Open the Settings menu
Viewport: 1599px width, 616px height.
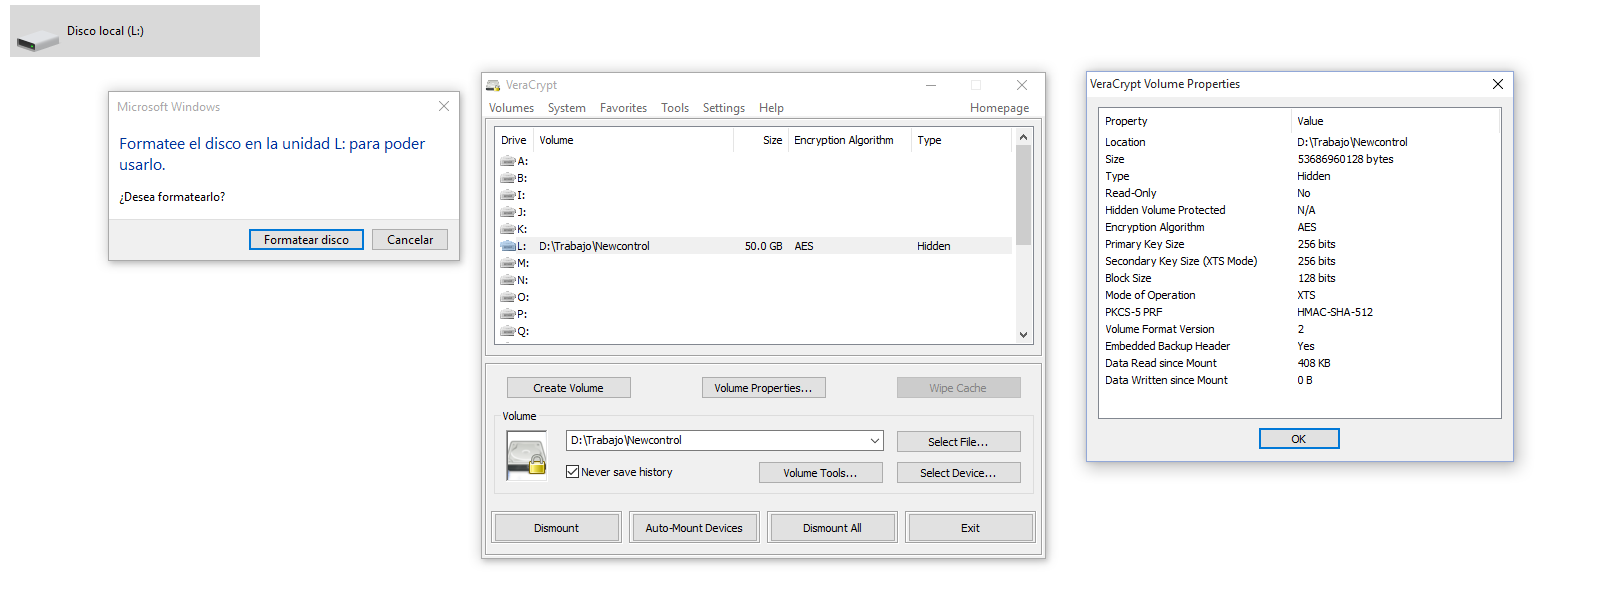[724, 108]
